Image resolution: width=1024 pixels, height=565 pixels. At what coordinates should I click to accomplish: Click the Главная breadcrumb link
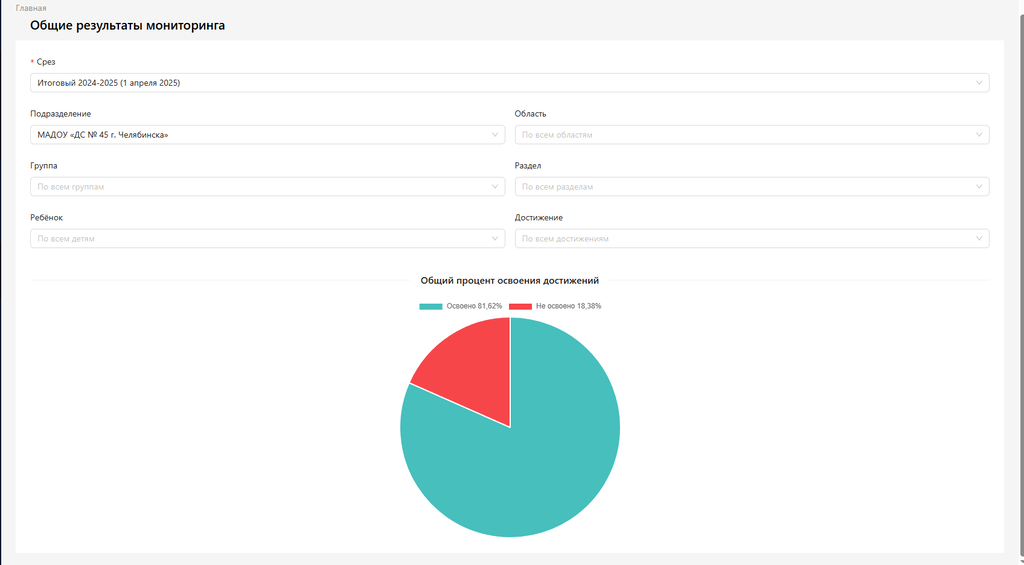coord(31,8)
